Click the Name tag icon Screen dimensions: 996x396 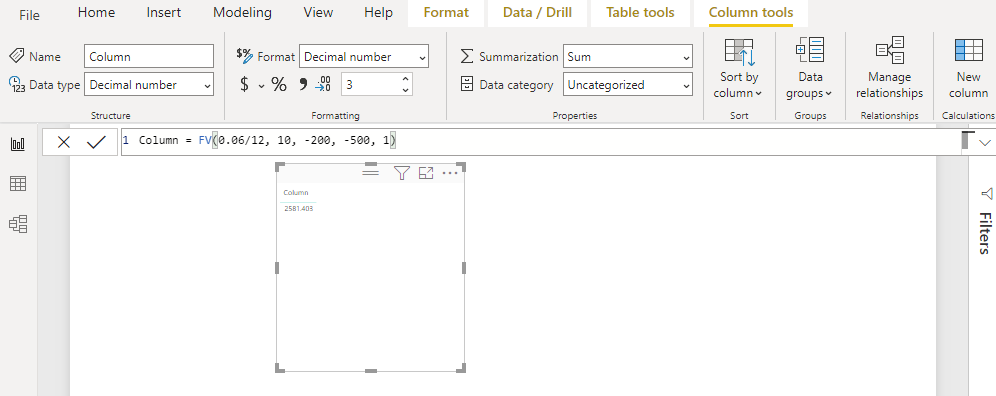pos(17,56)
